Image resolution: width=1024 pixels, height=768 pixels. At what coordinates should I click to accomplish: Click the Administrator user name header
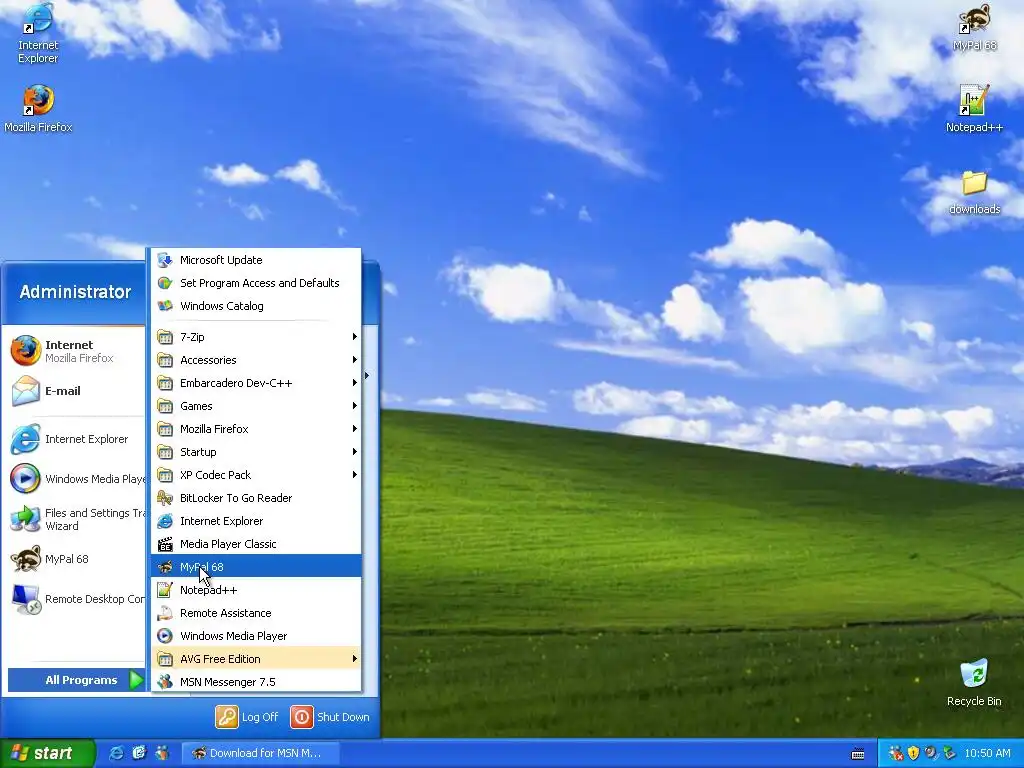pyautogui.click(x=75, y=292)
